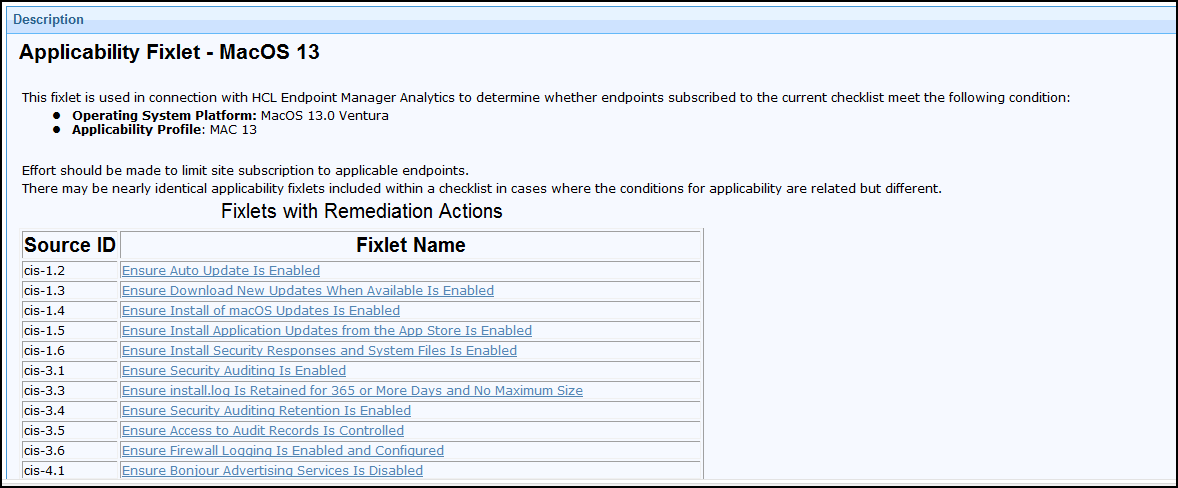Open Ensure Install of macOS Updates link
The height and width of the screenshot is (488, 1178).
pos(261,310)
